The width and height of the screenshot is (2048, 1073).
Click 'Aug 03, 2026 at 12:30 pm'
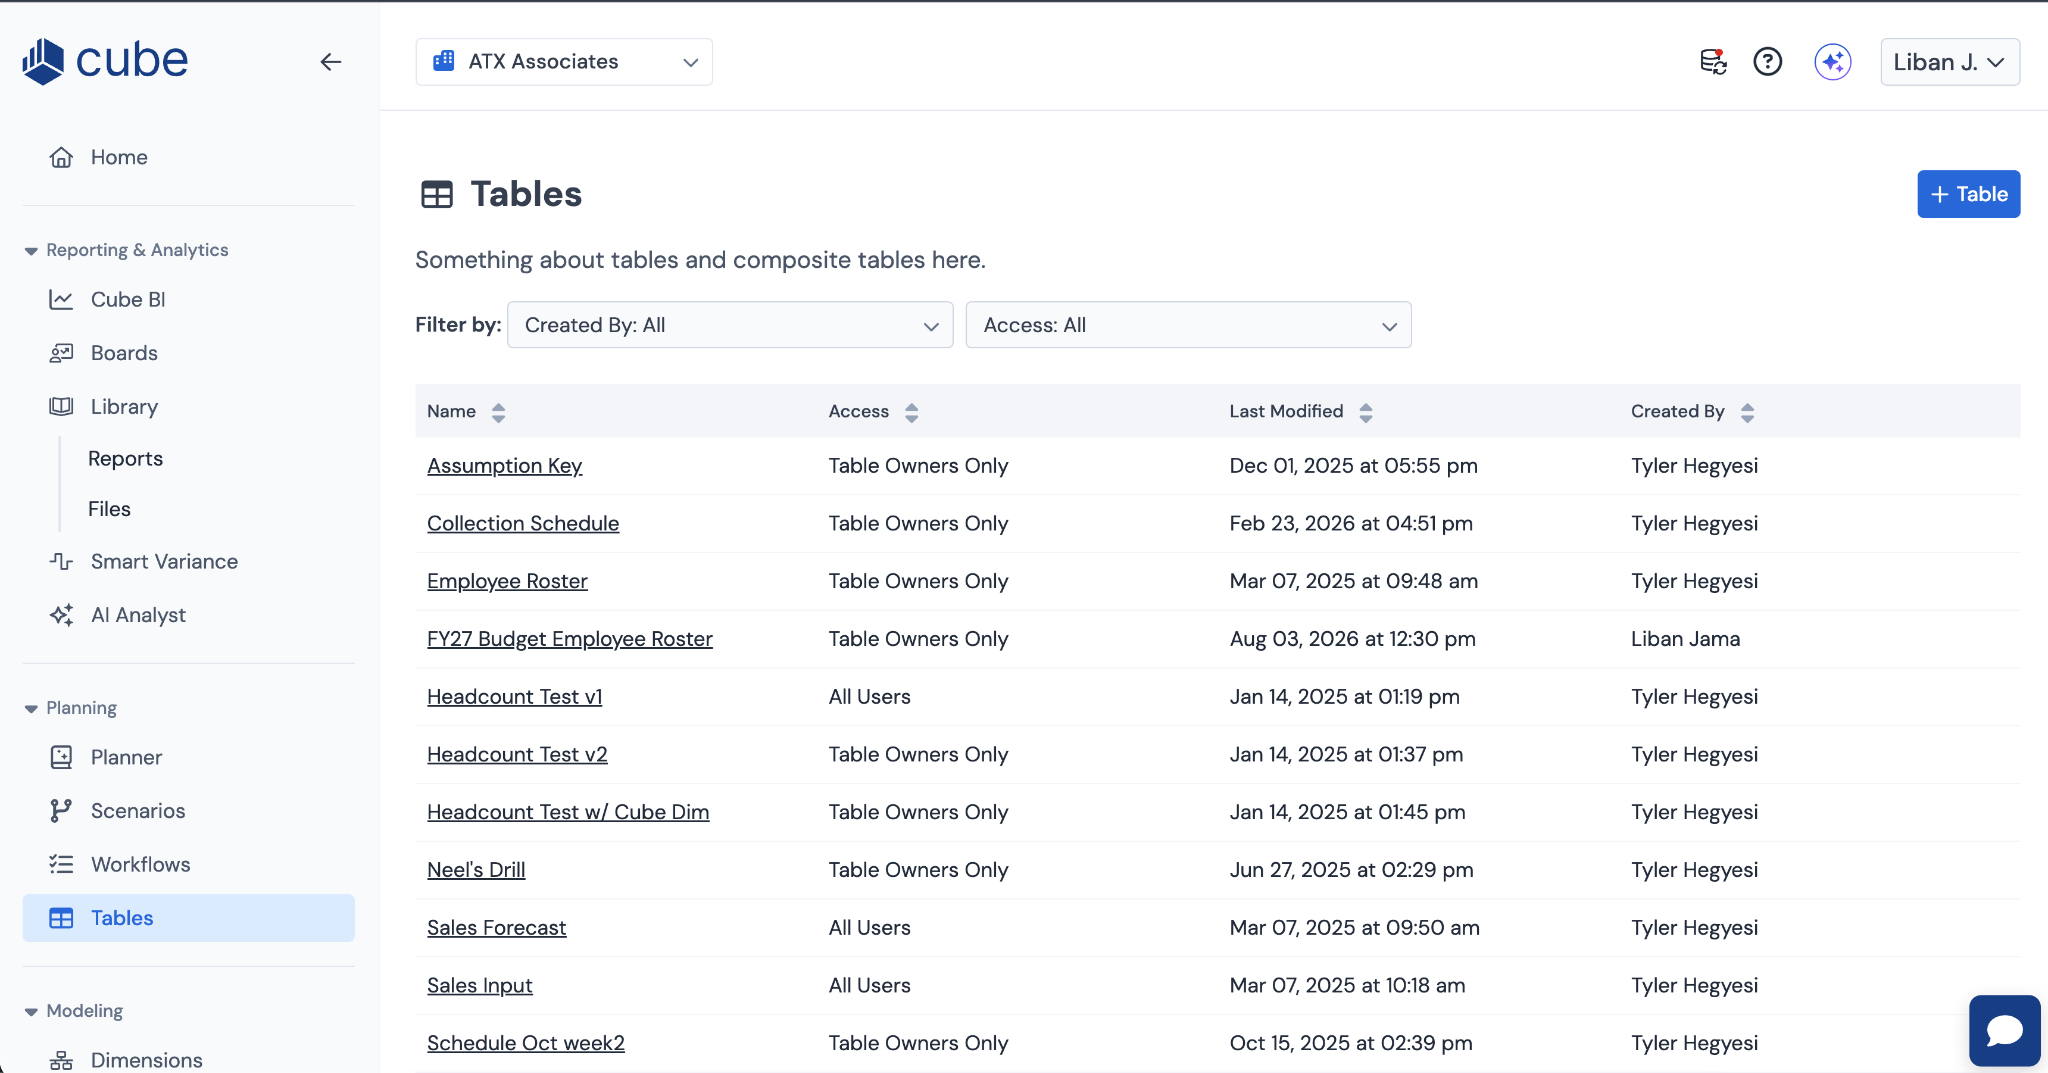coord(1352,639)
